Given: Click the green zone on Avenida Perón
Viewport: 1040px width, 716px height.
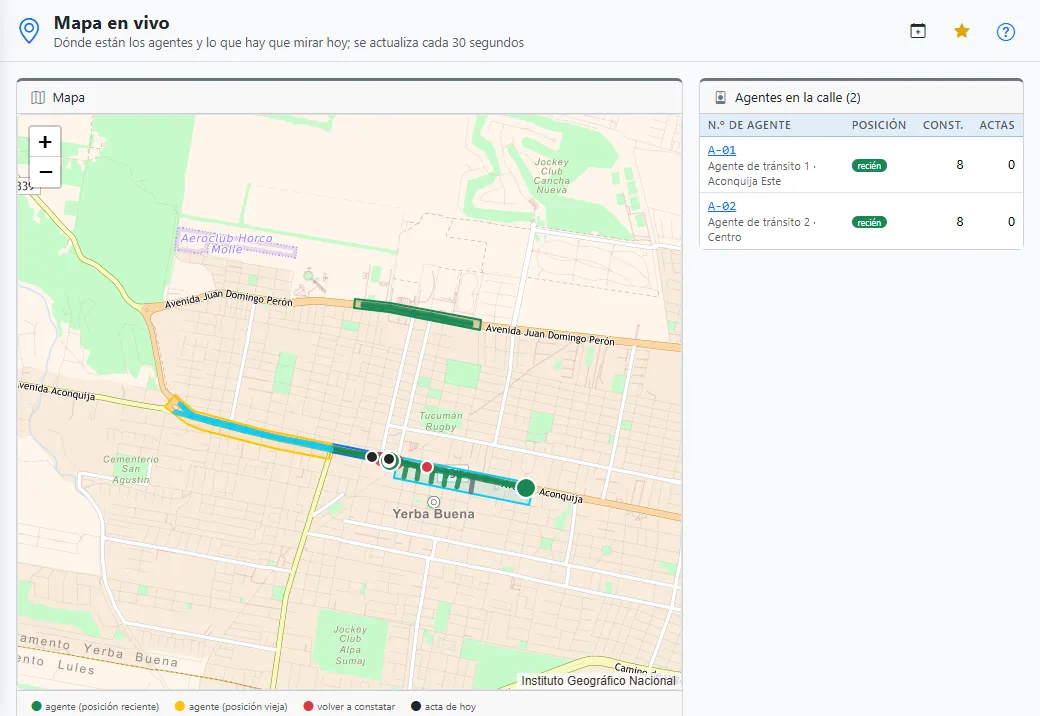Looking at the screenshot, I should 417,314.
